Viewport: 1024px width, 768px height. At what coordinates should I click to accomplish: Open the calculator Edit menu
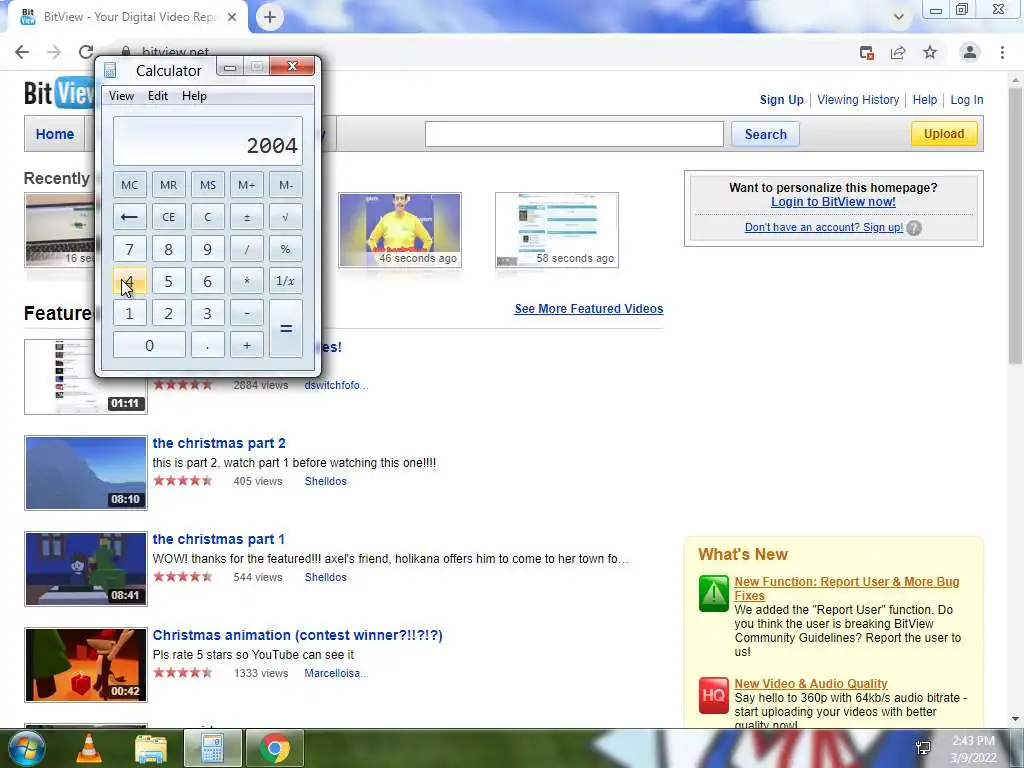(x=158, y=96)
